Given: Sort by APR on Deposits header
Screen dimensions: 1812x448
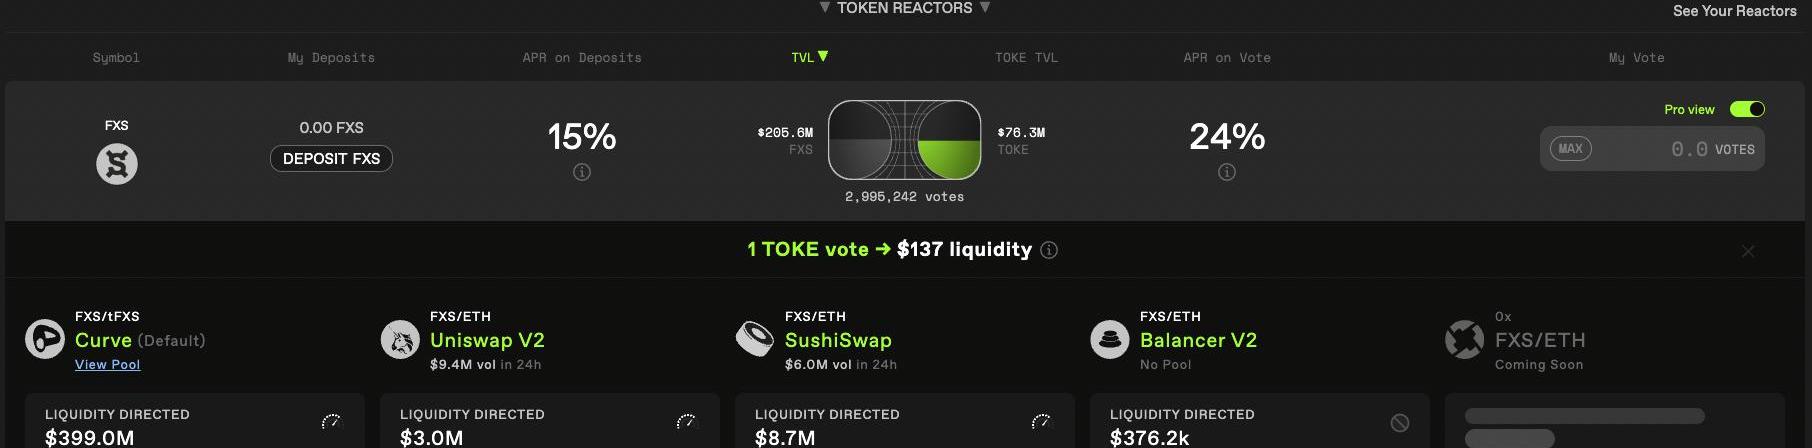Looking at the screenshot, I should (582, 58).
